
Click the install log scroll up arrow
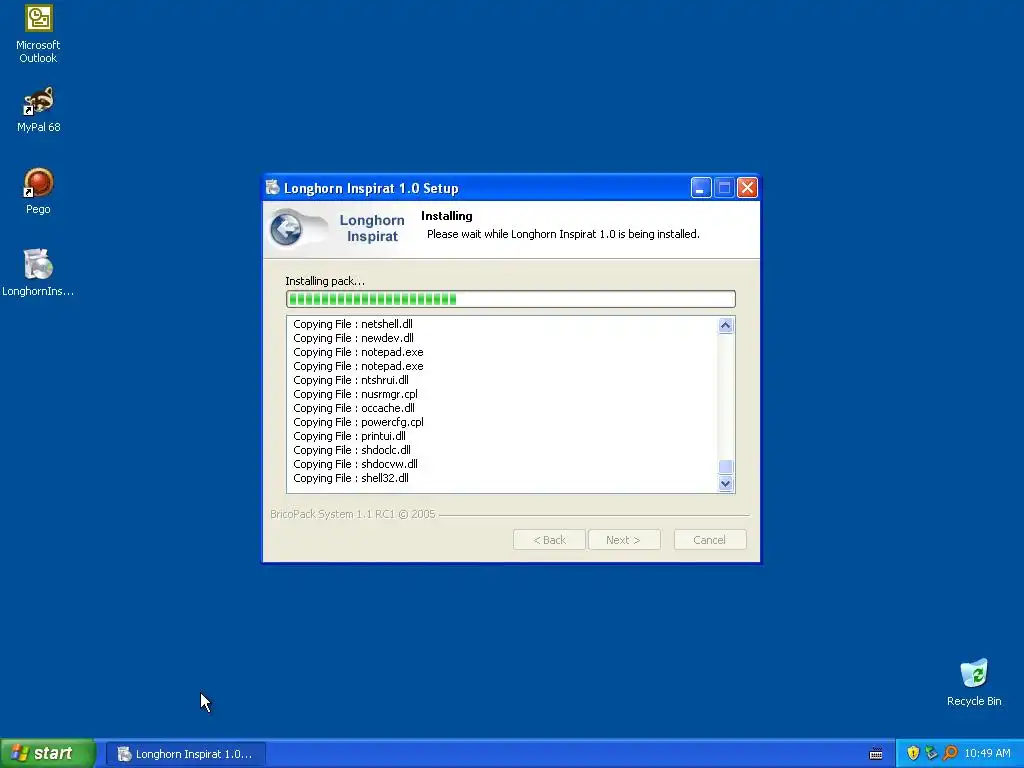(x=725, y=325)
